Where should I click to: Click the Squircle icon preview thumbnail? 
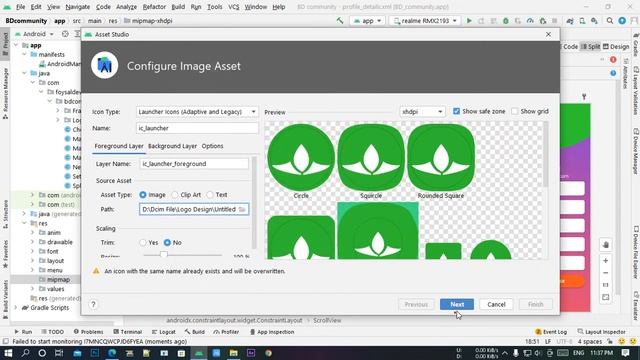(x=371, y=157)
